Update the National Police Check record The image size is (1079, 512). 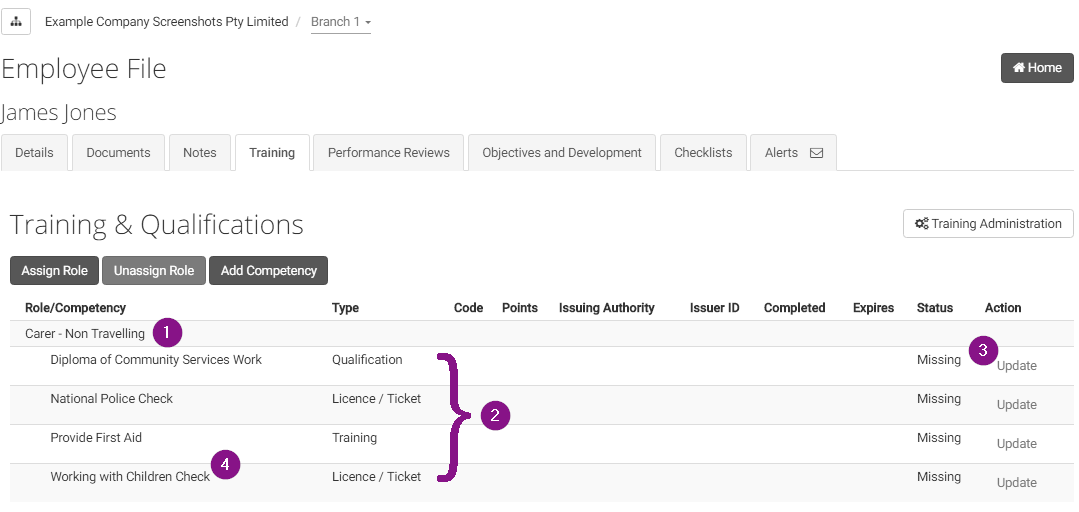click(x=1016, y=405)
